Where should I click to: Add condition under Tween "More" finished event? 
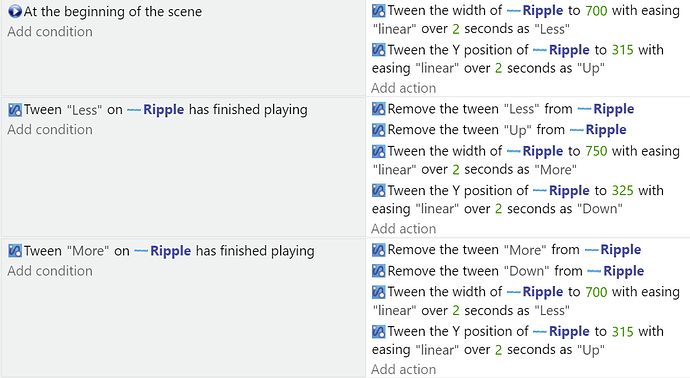point(50,271)
